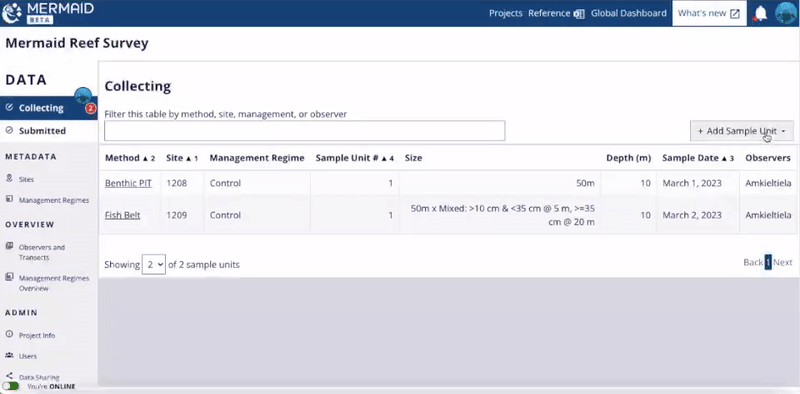Open the What's new button

[x=709, y=13]
